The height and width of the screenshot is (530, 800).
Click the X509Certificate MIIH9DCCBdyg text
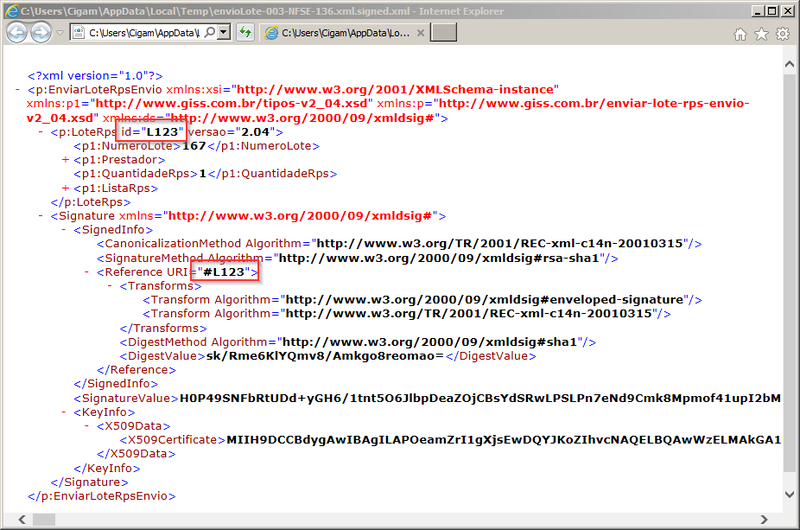pos(504,440)
